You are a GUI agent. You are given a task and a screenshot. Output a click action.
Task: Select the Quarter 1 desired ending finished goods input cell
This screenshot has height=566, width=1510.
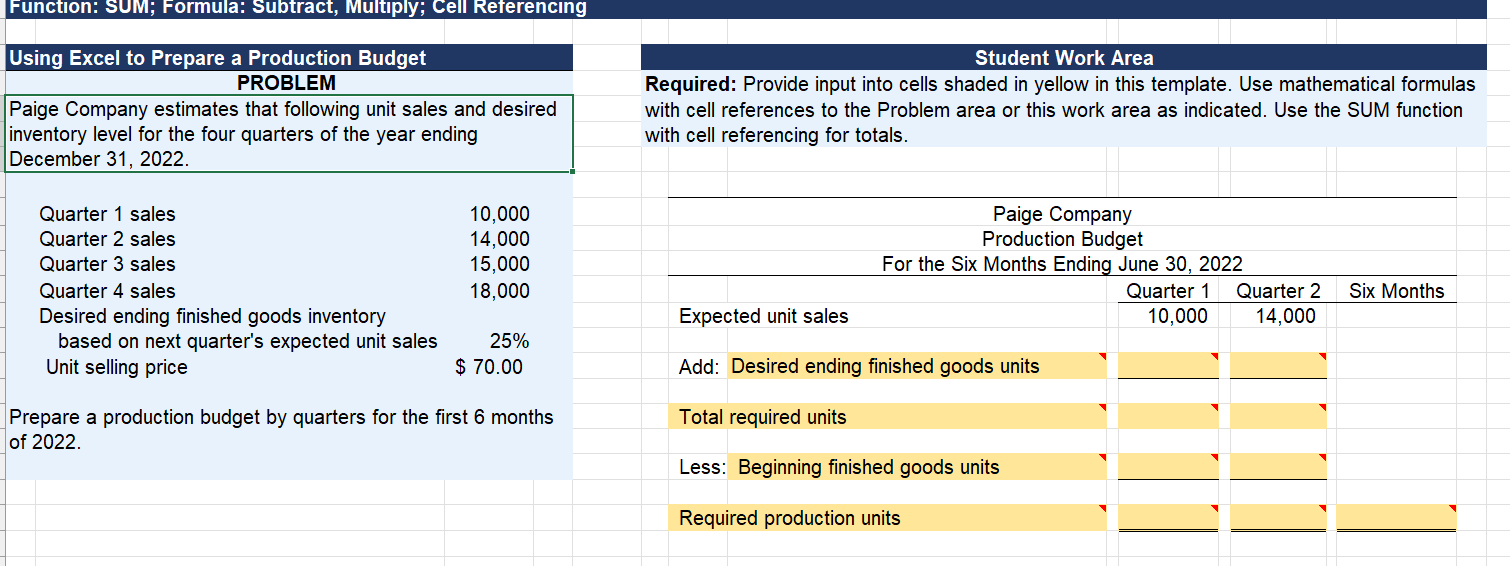tap(1168, 366)
